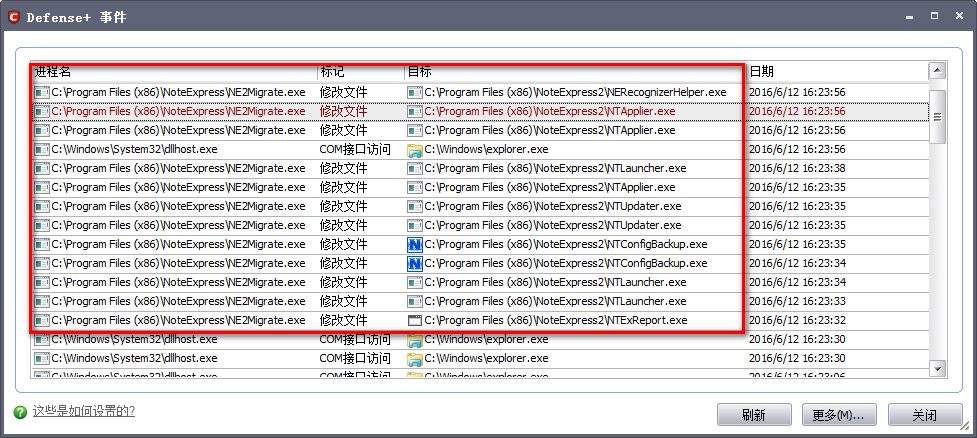Click the NERecognizerHelper.exe target file icon
977x438 pixels.
click(414, 92)
